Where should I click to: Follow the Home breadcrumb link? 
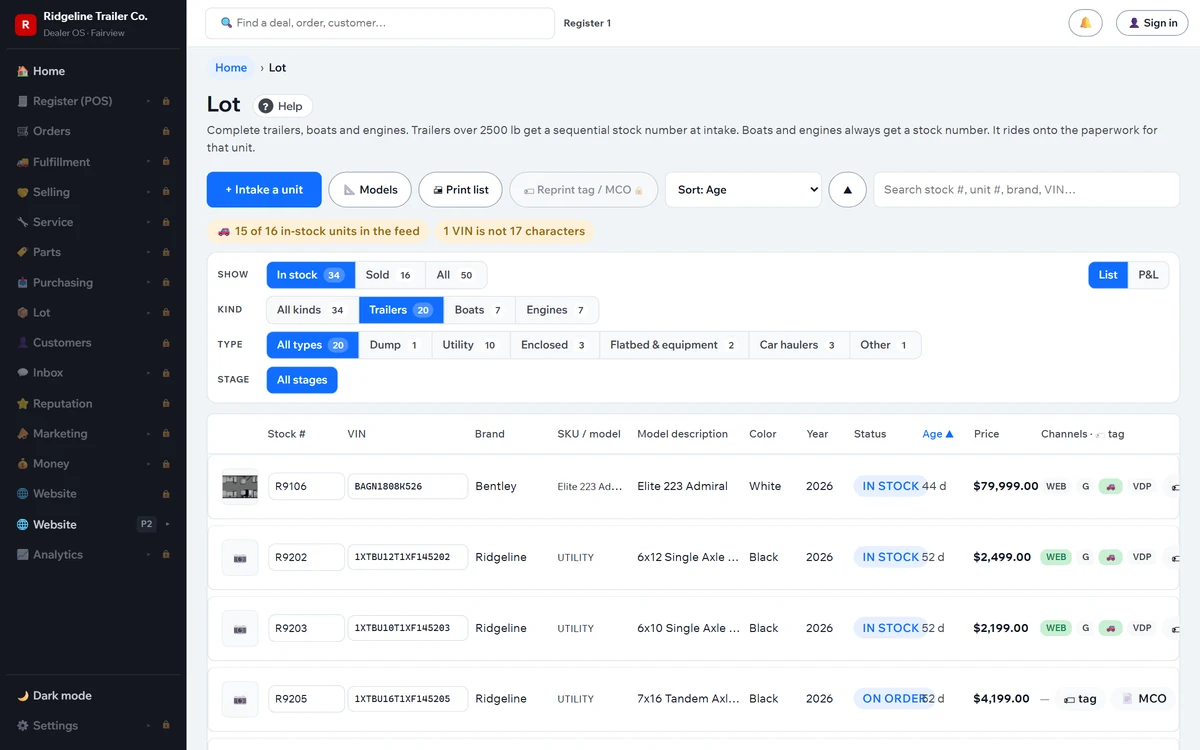coord(231,68)
